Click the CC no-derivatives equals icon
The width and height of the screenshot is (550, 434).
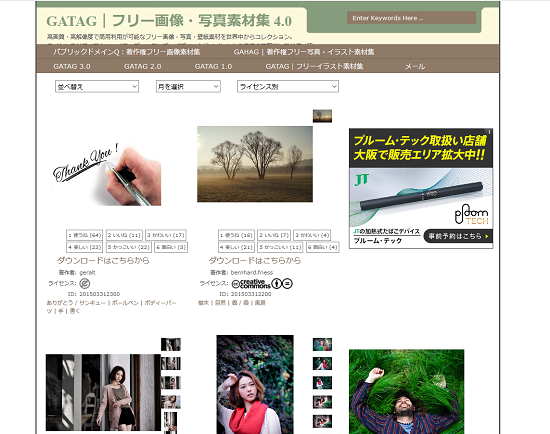[287, 283]
